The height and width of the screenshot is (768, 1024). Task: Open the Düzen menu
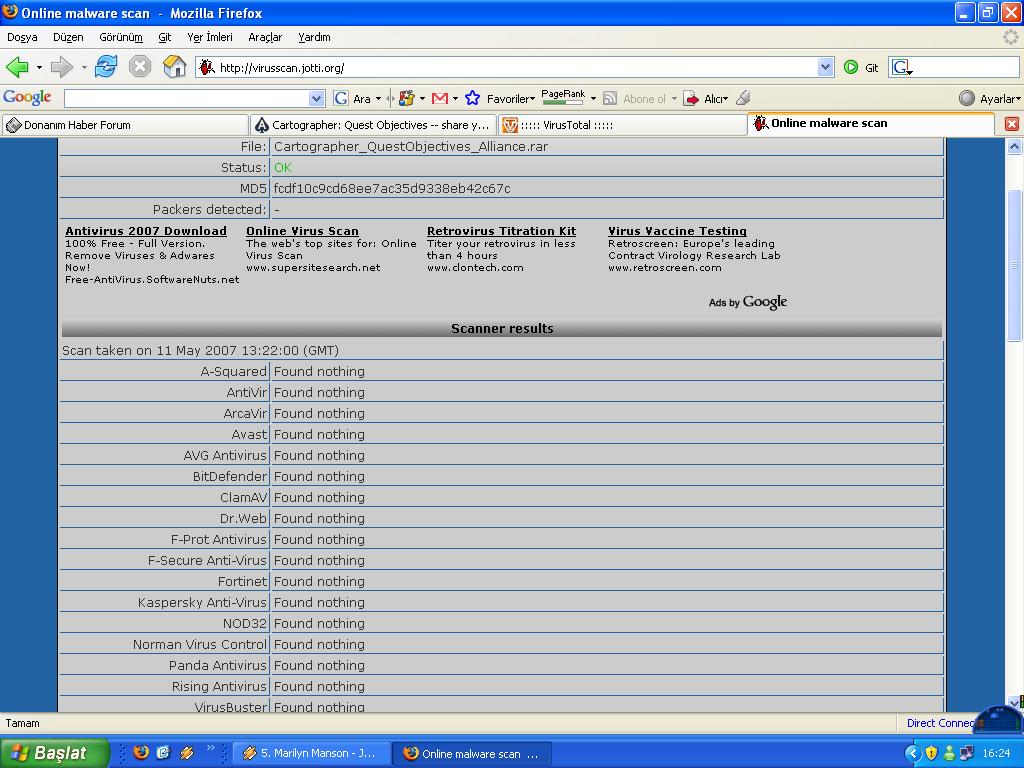pyautogui.click(x=69, y=37)
